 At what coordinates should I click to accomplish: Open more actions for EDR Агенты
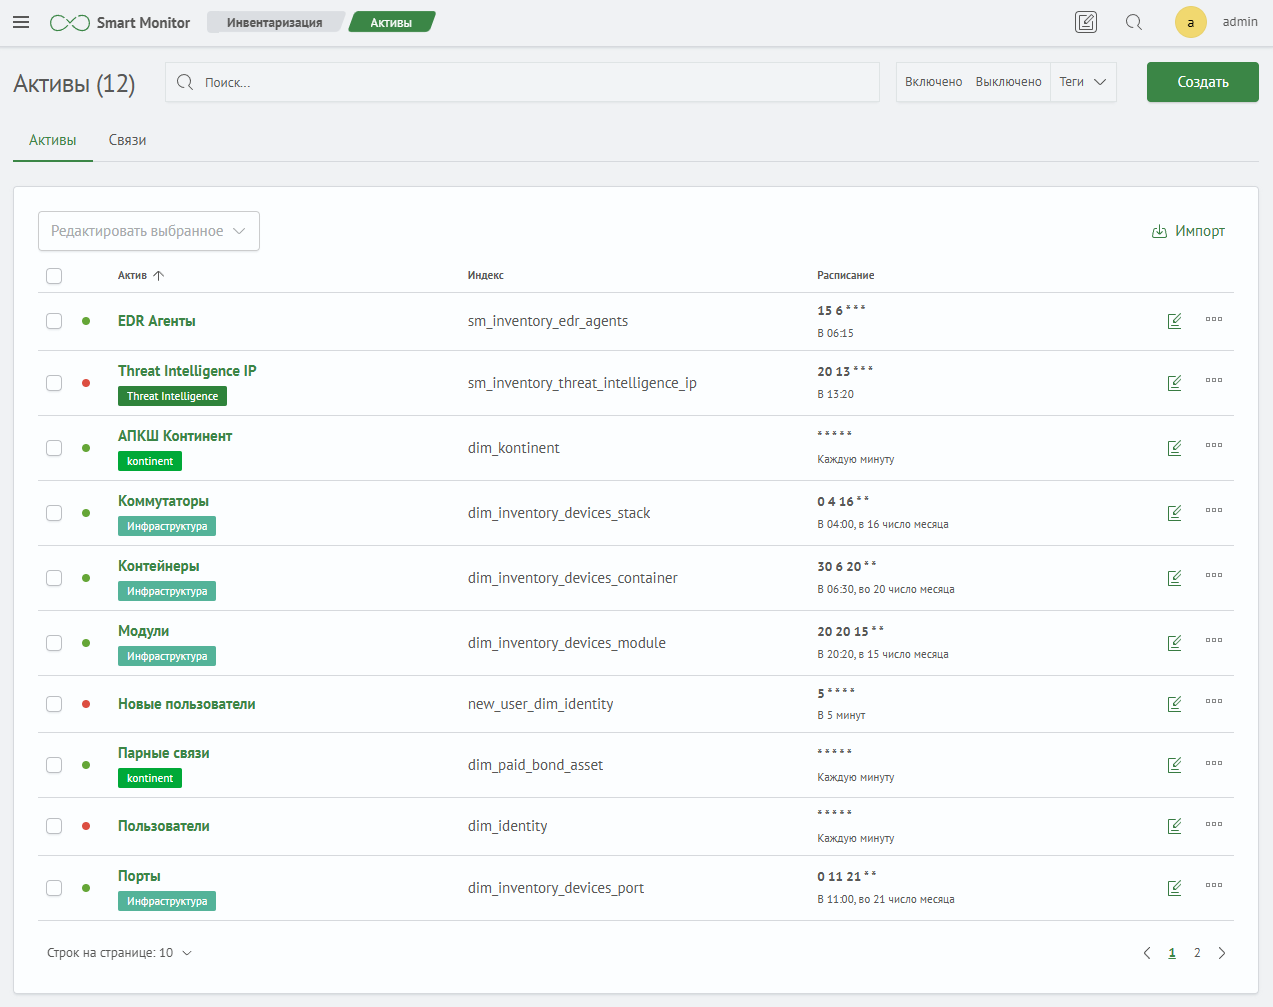[x=1214, y=319]
